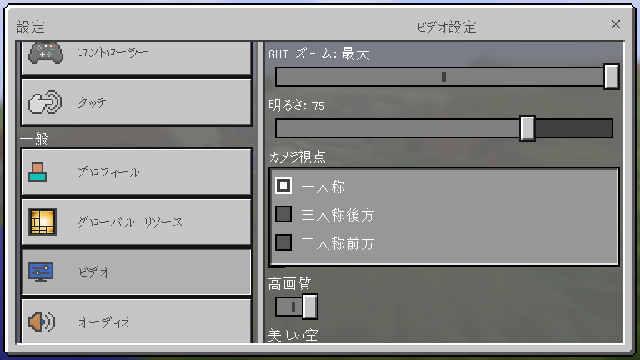Switch to the タッチ settings tab
The width and height of the screenshot is (640, 360).
136,102
